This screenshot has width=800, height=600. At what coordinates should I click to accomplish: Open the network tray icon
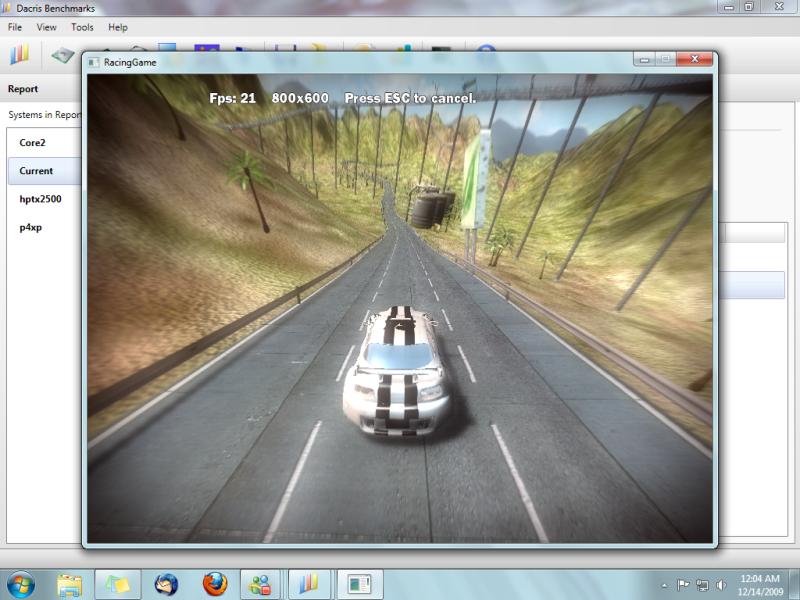coord(703,585)
